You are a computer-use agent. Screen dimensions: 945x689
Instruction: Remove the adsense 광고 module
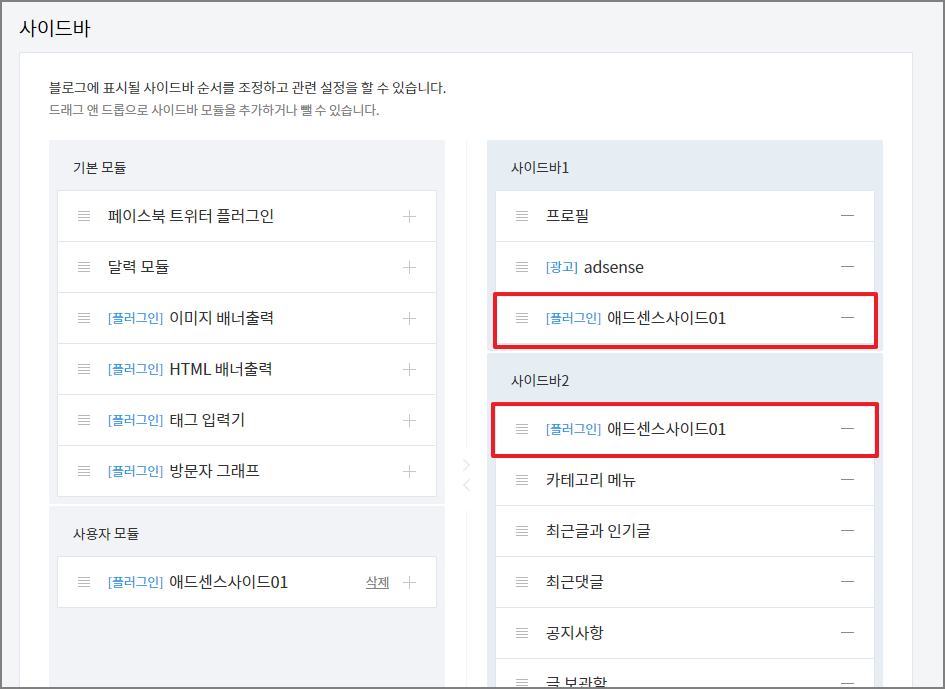(x=847, y=266)
